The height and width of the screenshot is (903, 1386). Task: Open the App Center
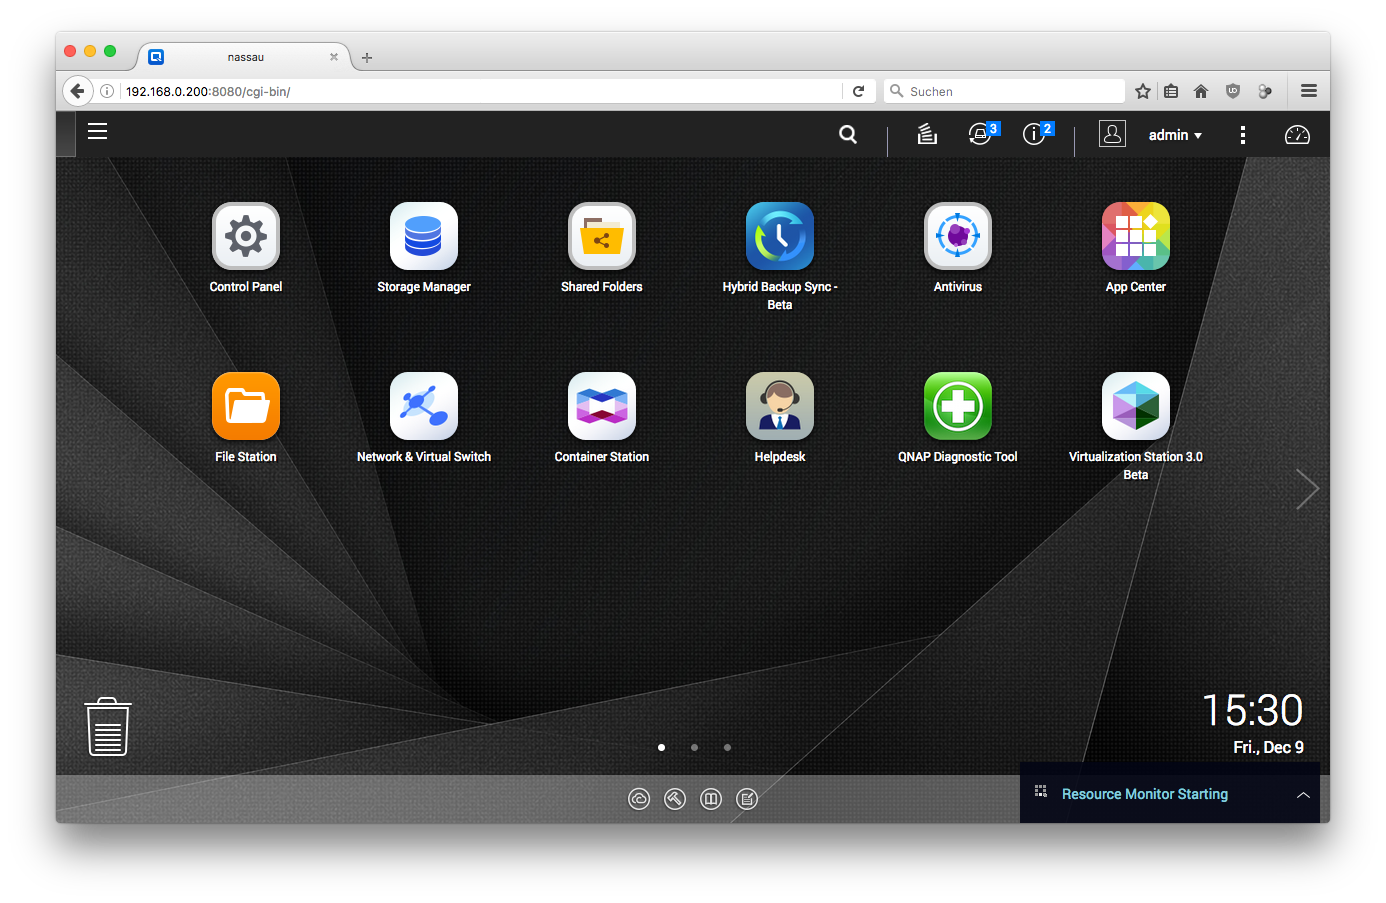[1136, 237]
